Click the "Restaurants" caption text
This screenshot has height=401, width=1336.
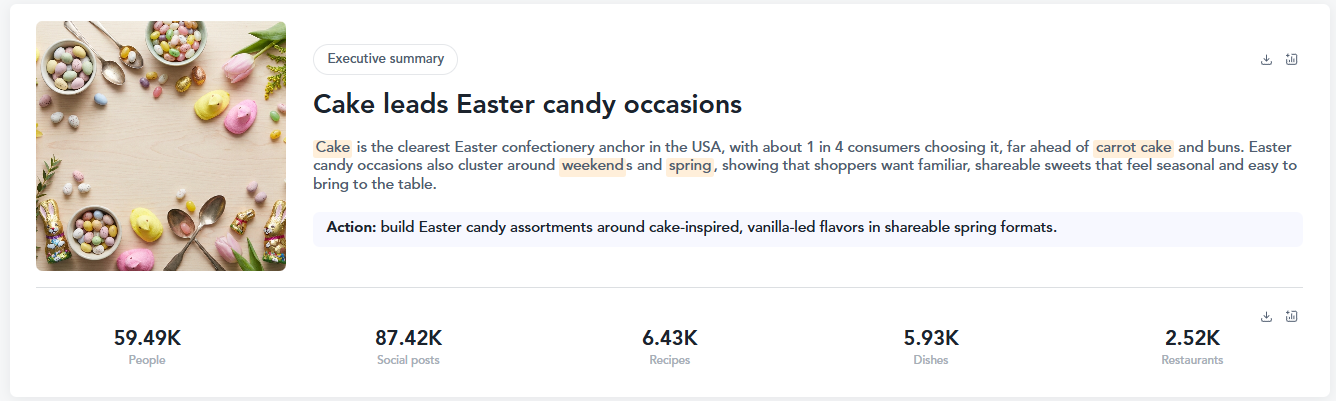pyautogui.click(x=1192, y=360)
